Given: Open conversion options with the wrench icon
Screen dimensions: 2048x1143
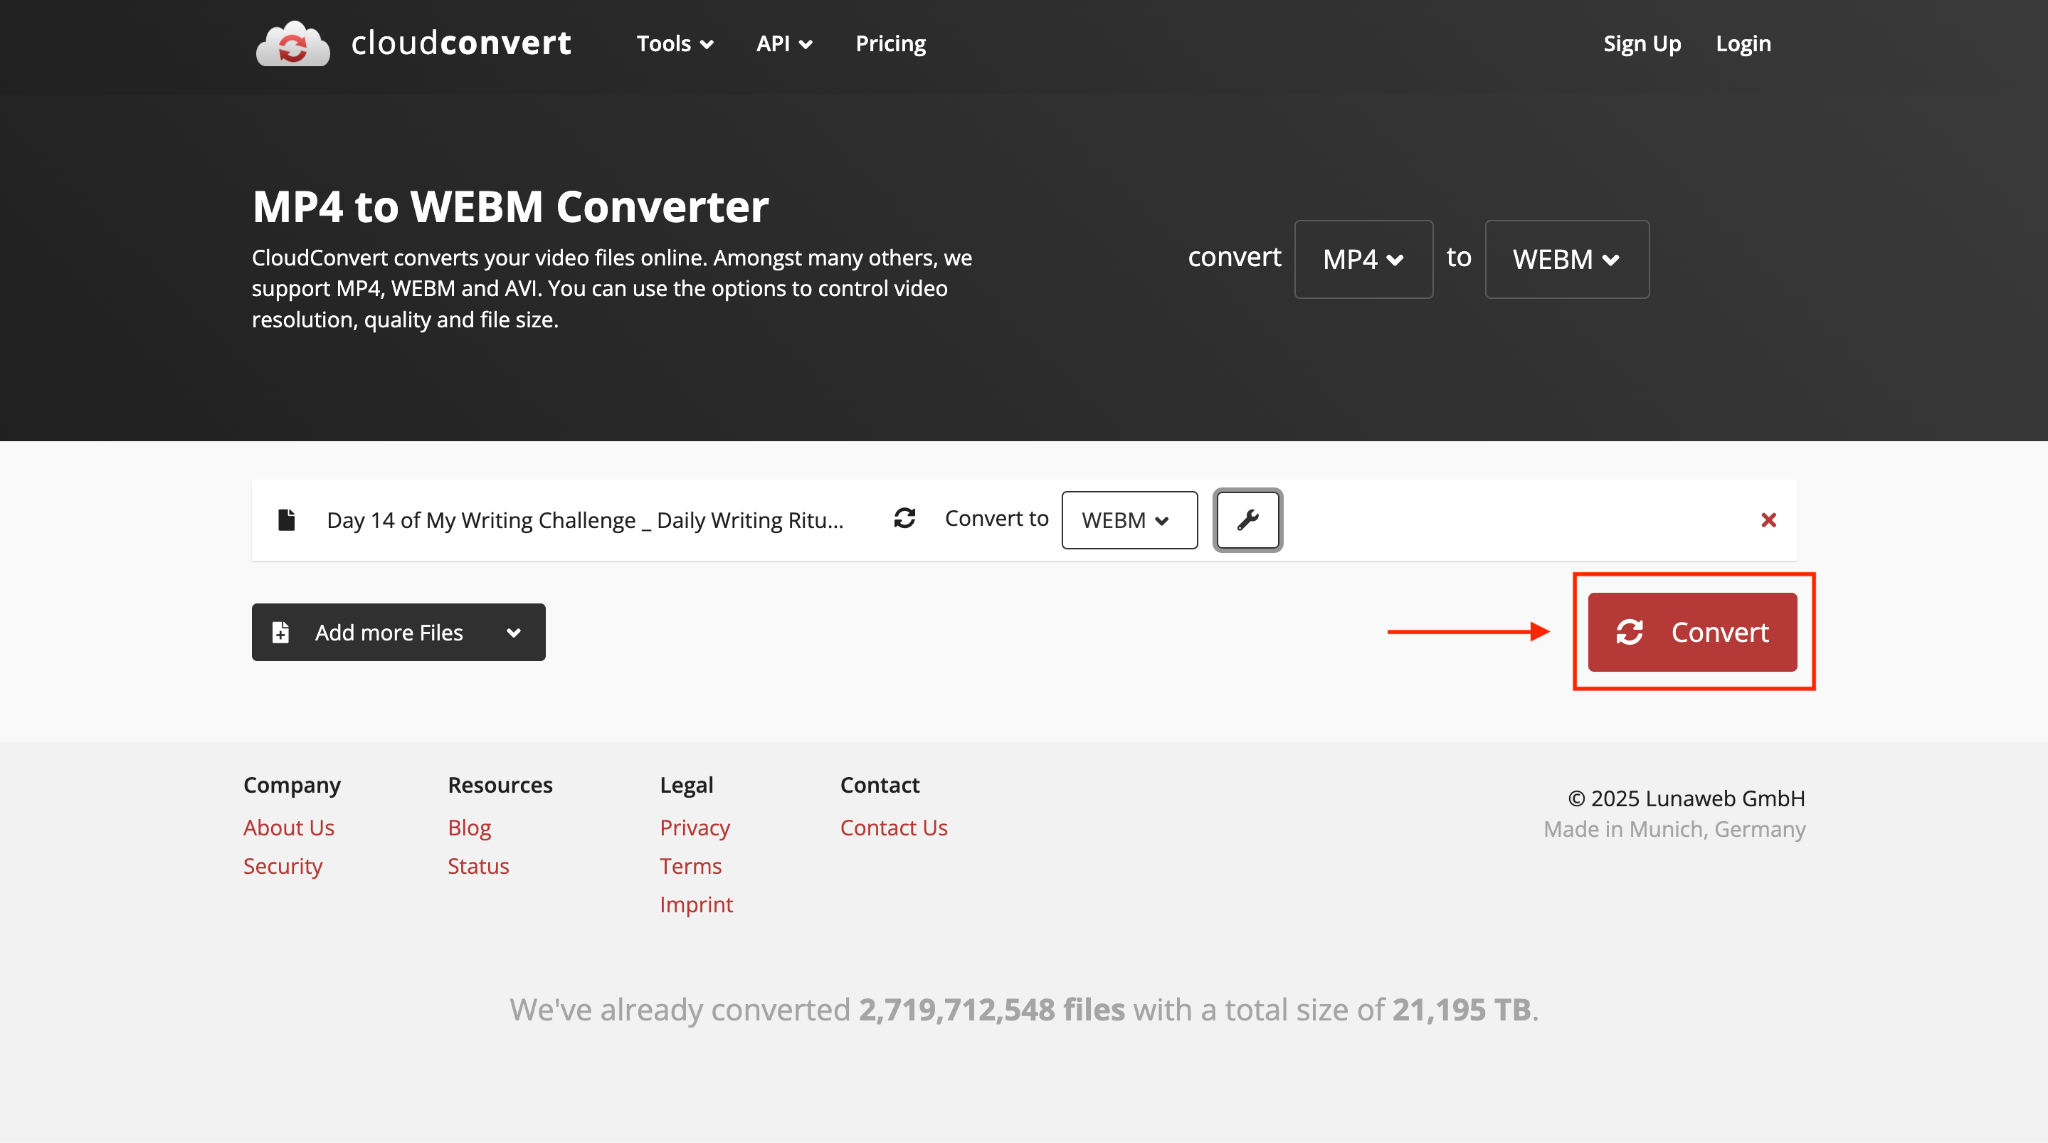Looking at the screenshot, I should (1247, 520).
